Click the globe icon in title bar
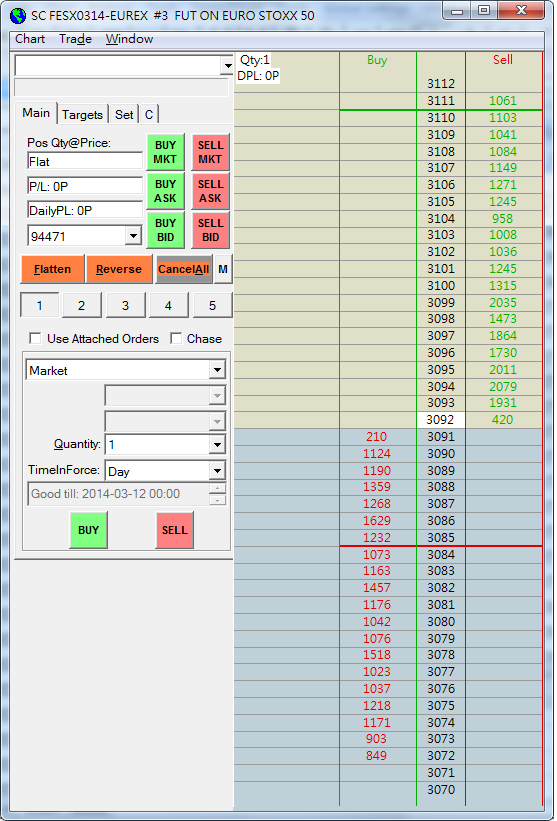 click(18, 15)
